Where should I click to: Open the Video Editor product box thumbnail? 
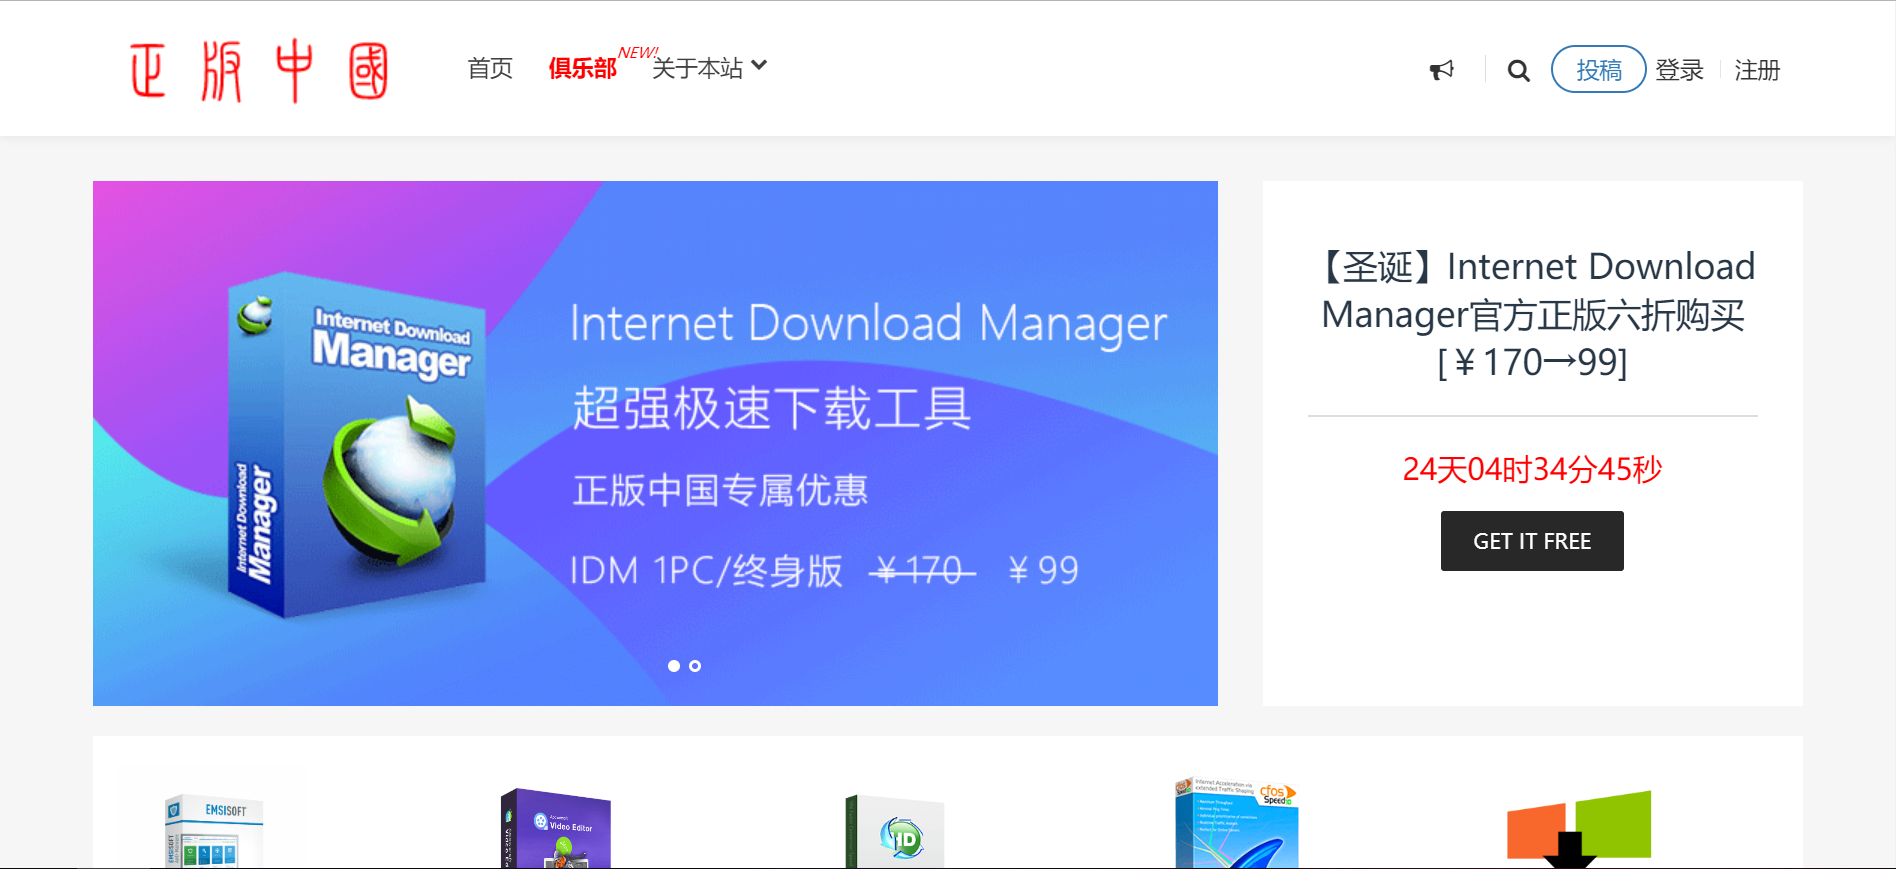click(555, 828)
